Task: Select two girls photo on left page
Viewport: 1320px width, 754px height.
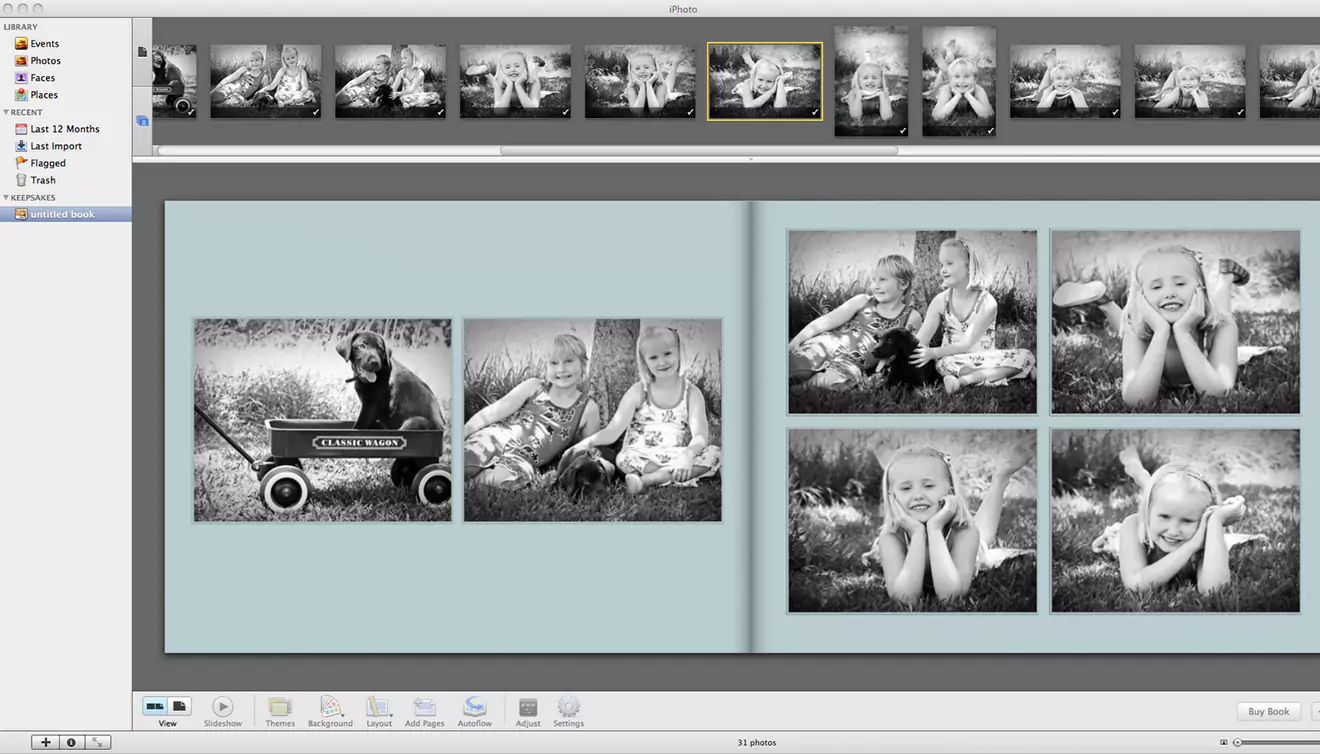Action: (x=592, y=420)
